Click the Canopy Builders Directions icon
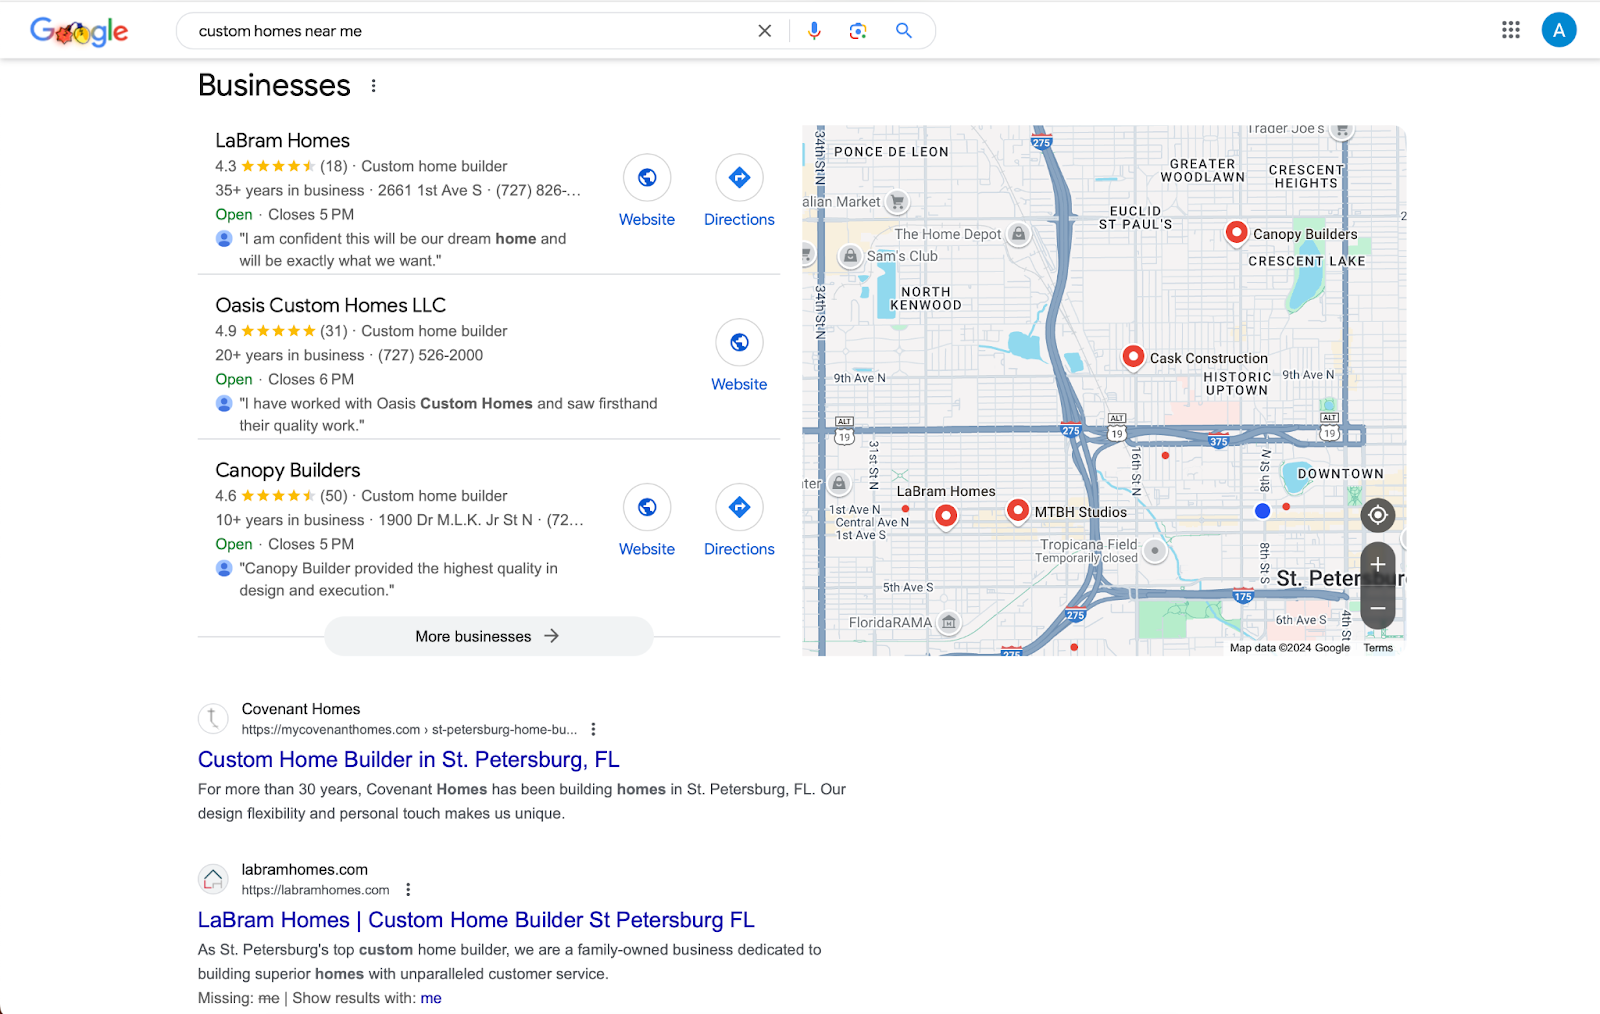The width and height of the screenshot is (1600, 1014). [x=739, y=508]
